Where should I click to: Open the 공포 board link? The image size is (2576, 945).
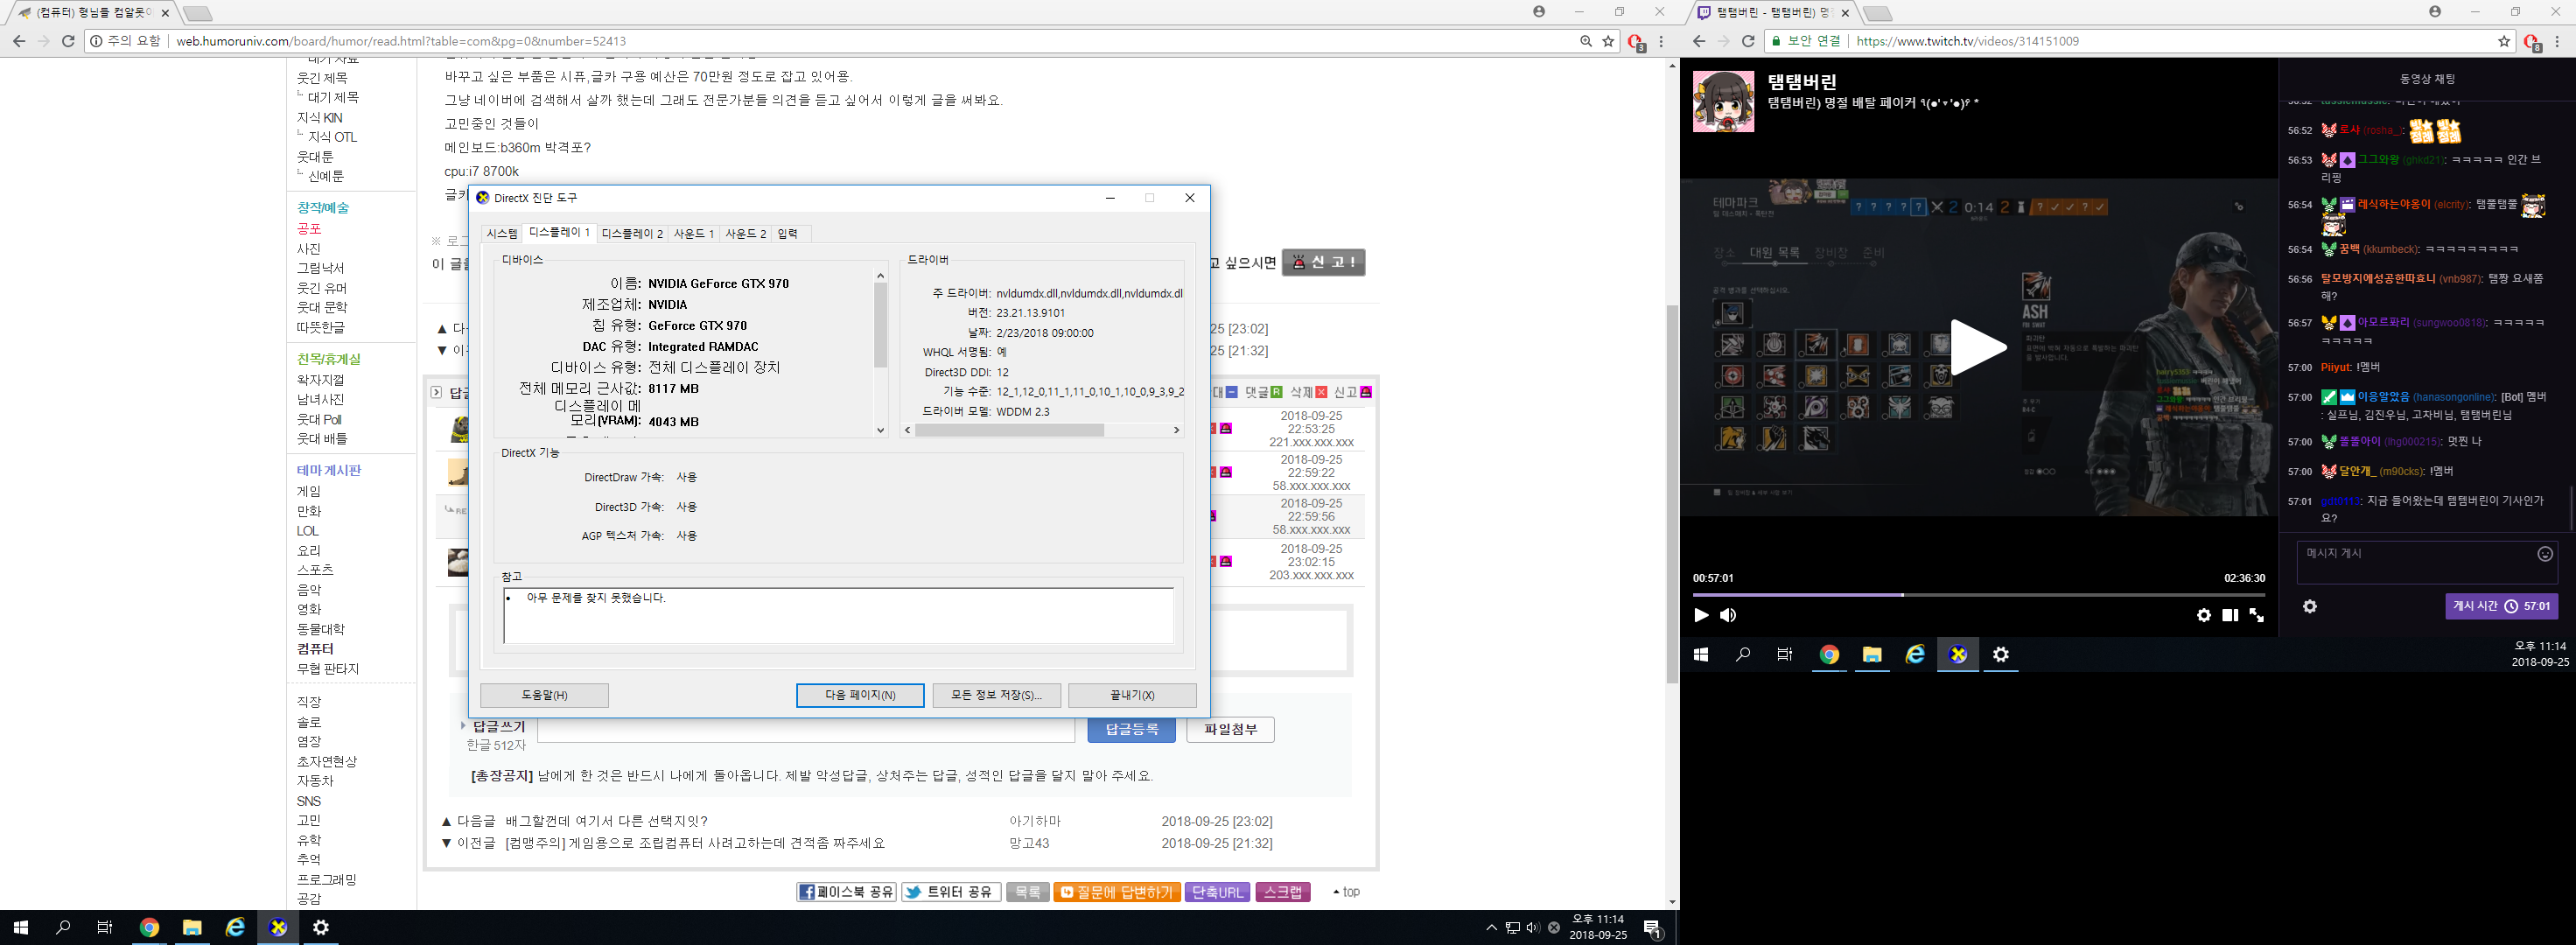pyautogui.click(x=309, y=229)
